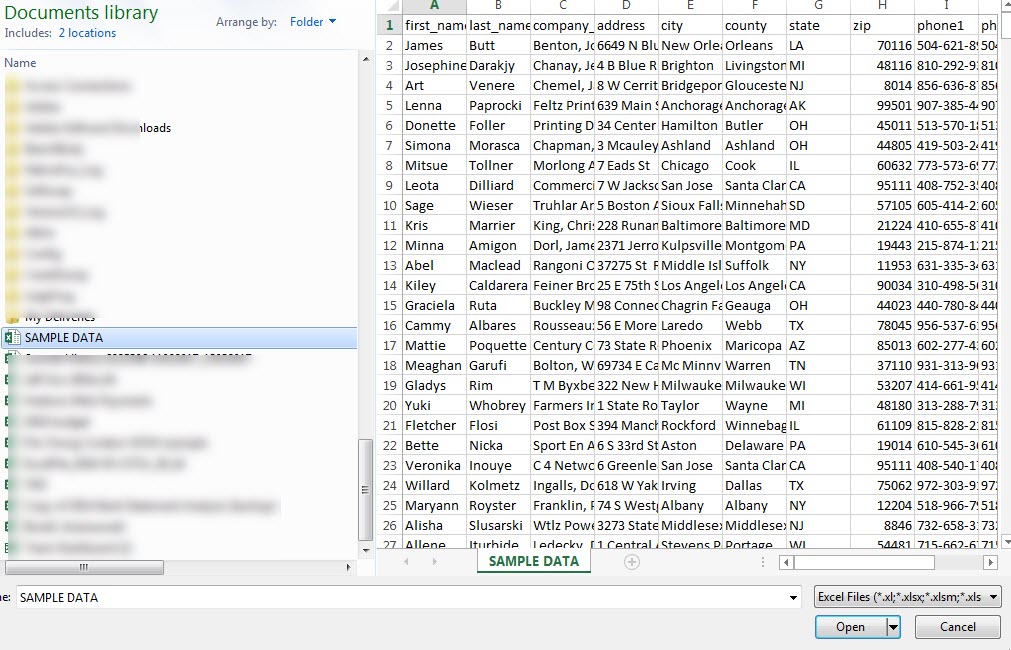The height and width of the screenshot is (650, 1011).
Task: Click the cell containing Darakjy
Action: pyautogui.click(x=498, y=66)
